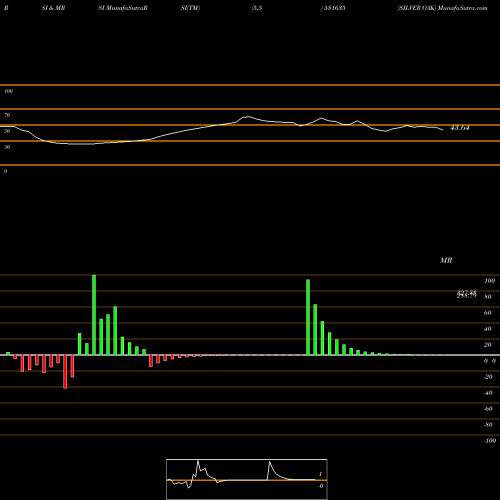
Task: Click the -20 label on MR axis
Action: 488,377
